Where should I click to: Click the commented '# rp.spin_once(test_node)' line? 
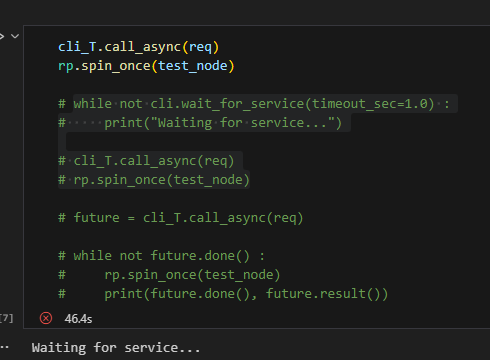tap(154, 180)
